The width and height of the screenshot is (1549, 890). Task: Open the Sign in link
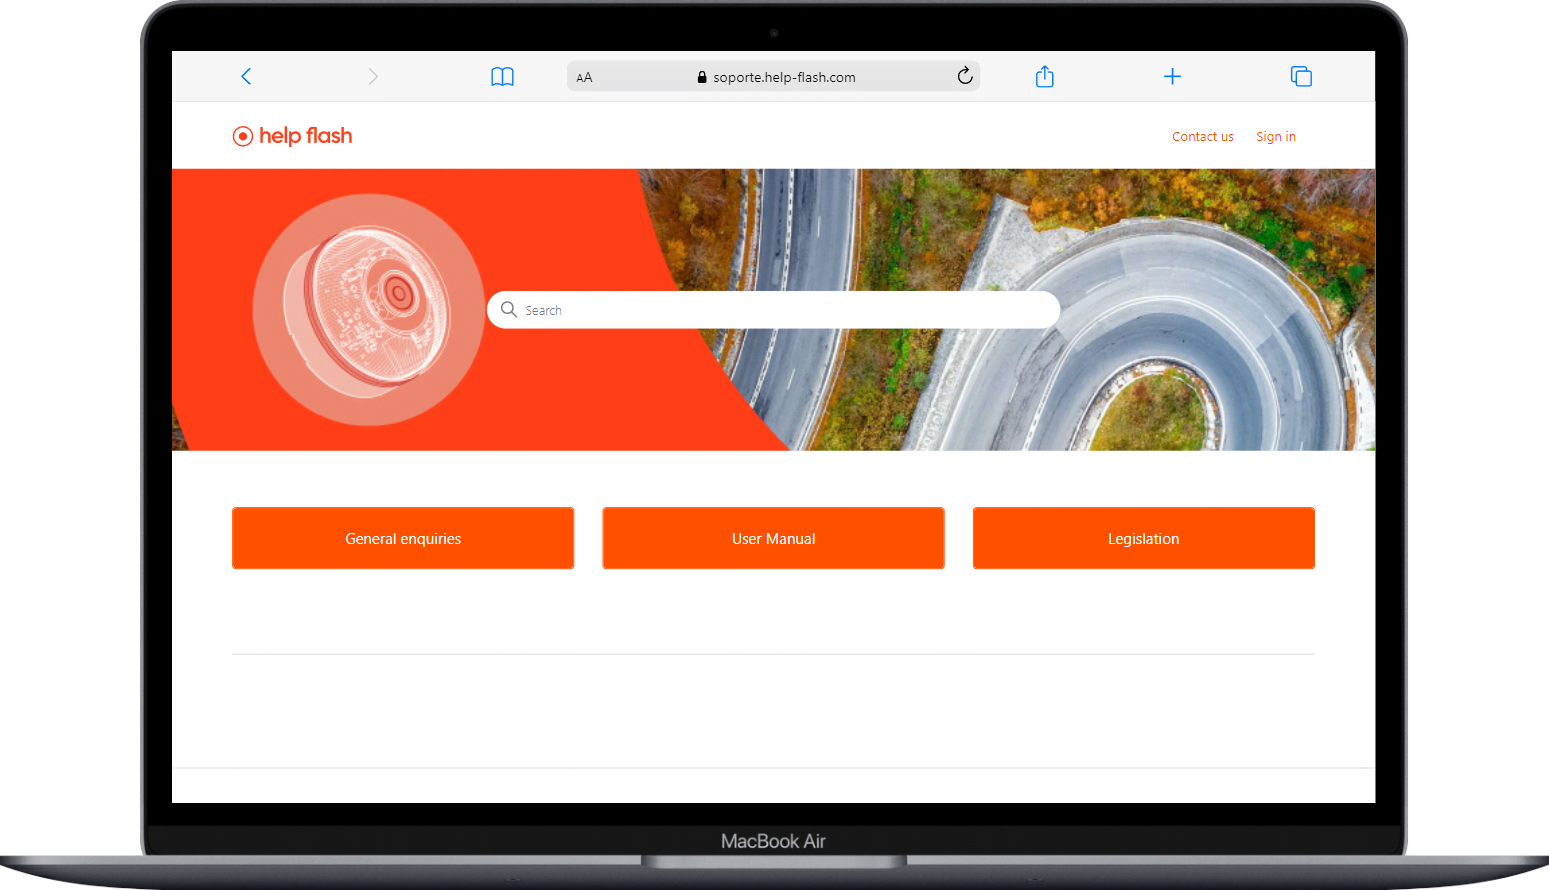(x=1276, y=137)
